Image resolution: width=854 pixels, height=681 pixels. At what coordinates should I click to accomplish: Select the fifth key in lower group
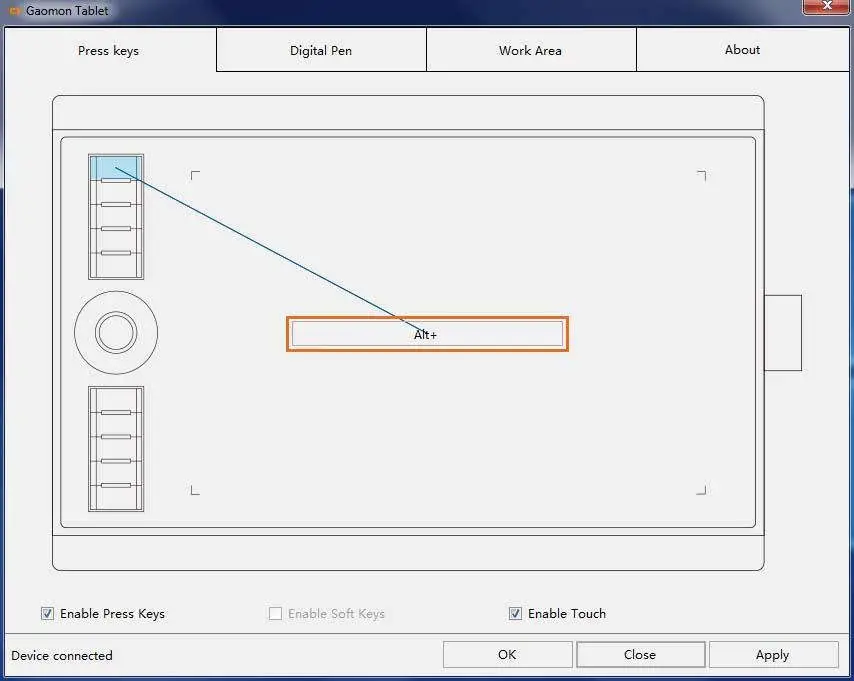click(x=116, y=497)
